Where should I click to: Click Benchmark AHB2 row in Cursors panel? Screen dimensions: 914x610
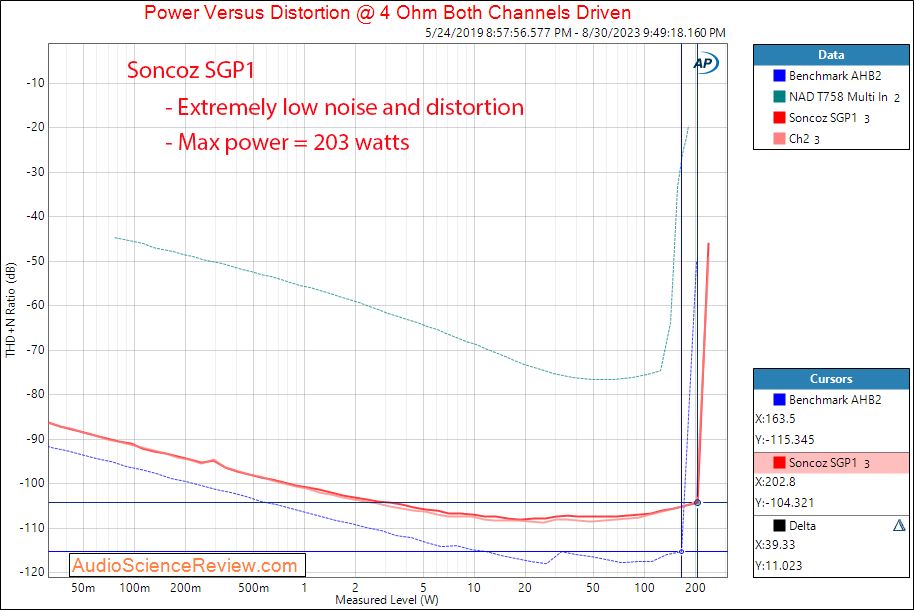[x=831, y=399]
